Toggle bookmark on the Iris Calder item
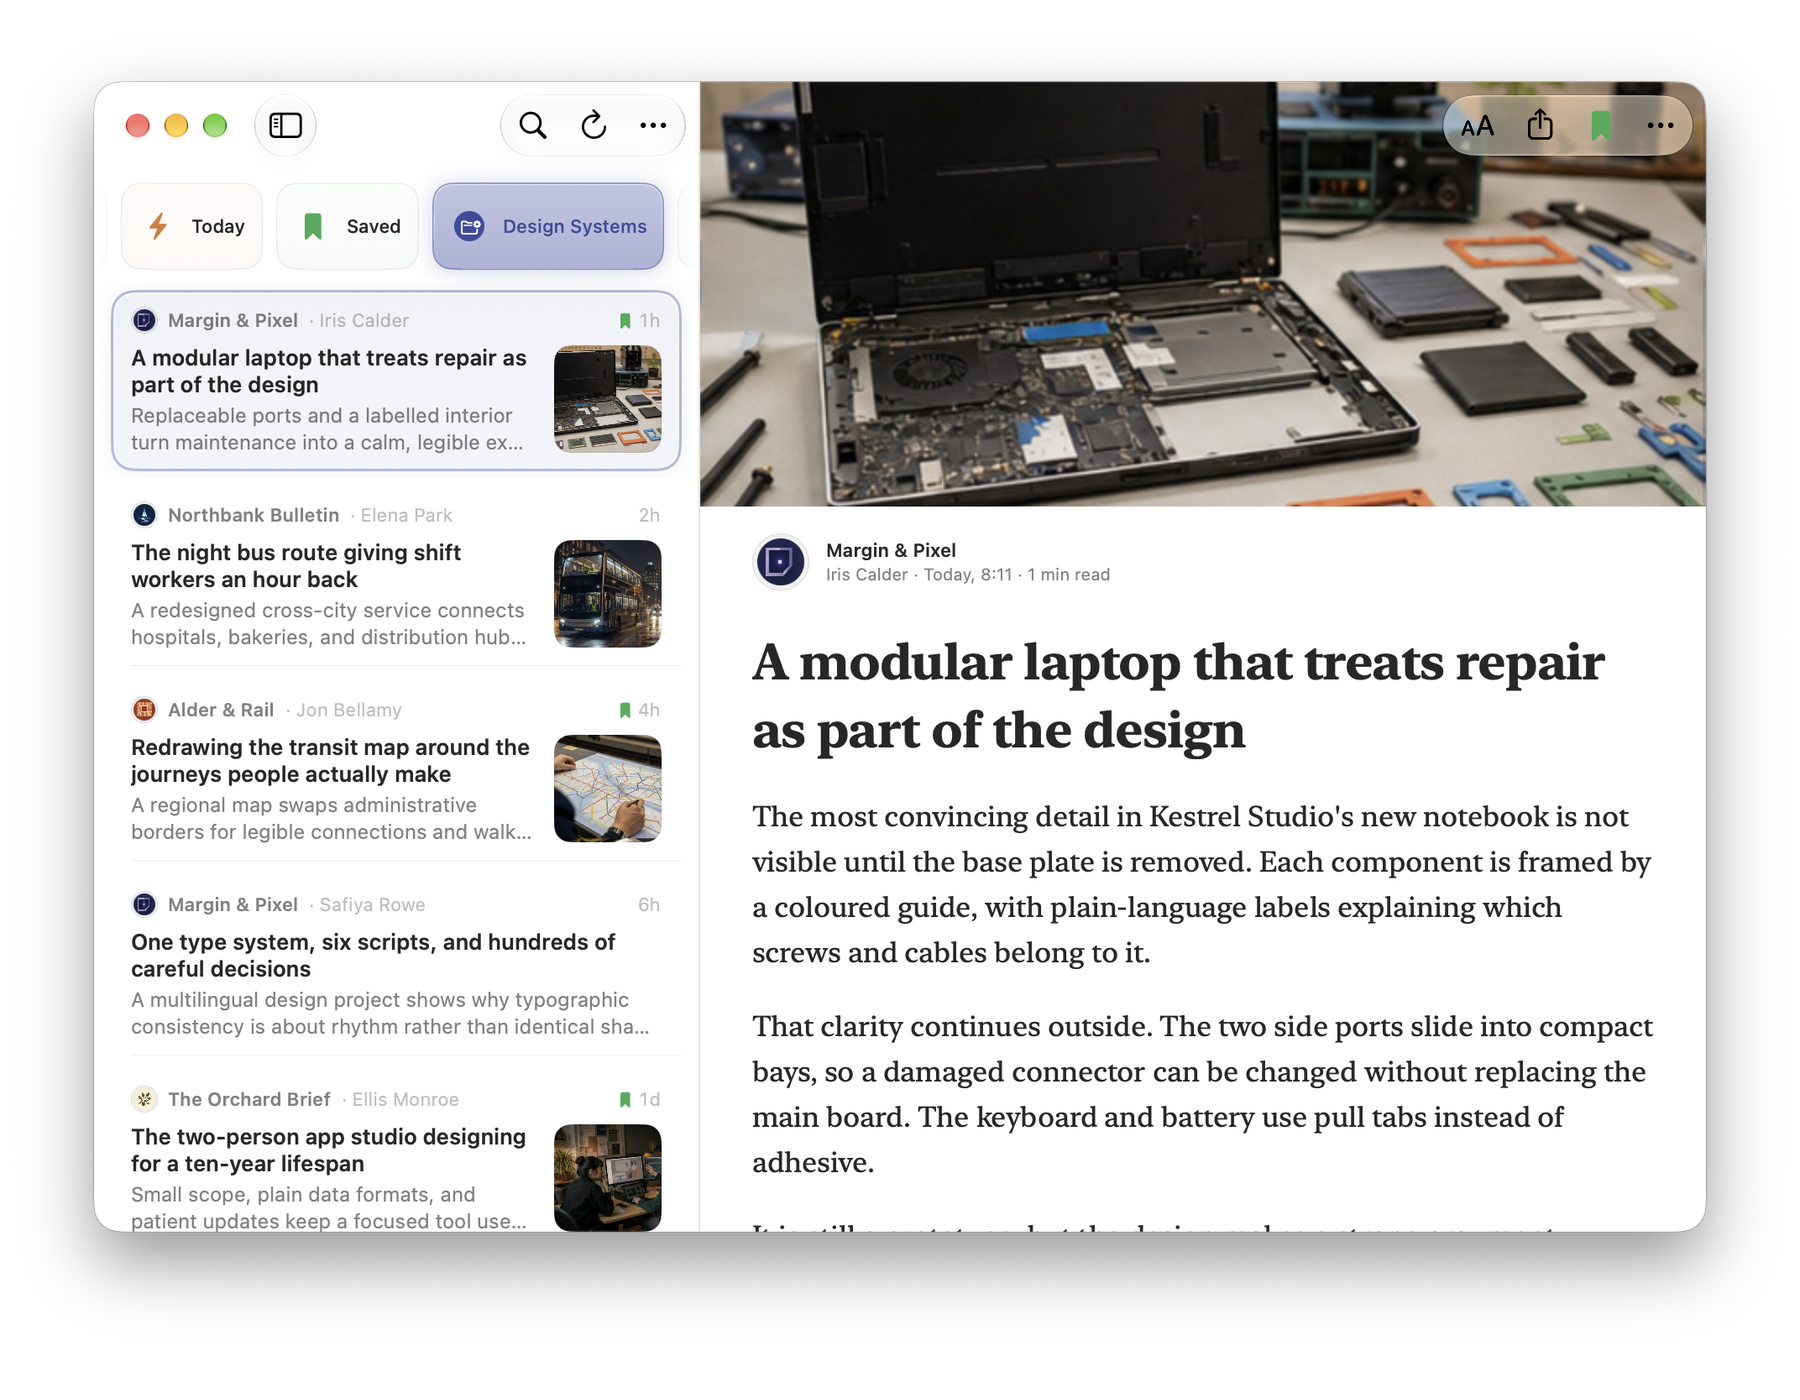 coord(625,321)
